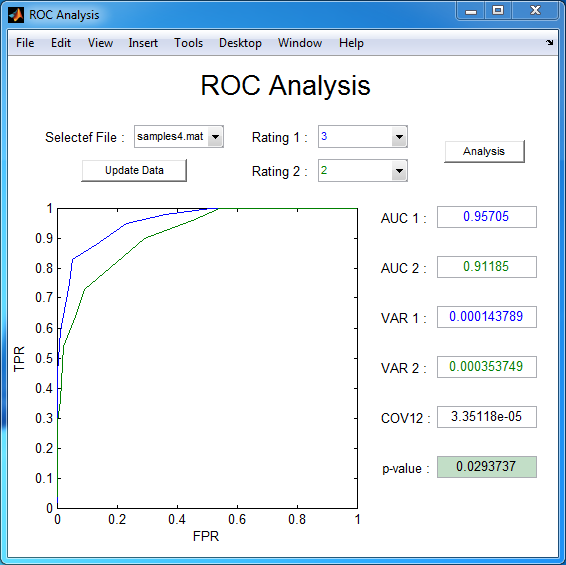This screenshot has width=566, height=565.
Task: Click the MATLAB logo icon in title bar
Action: coord(16,15)
